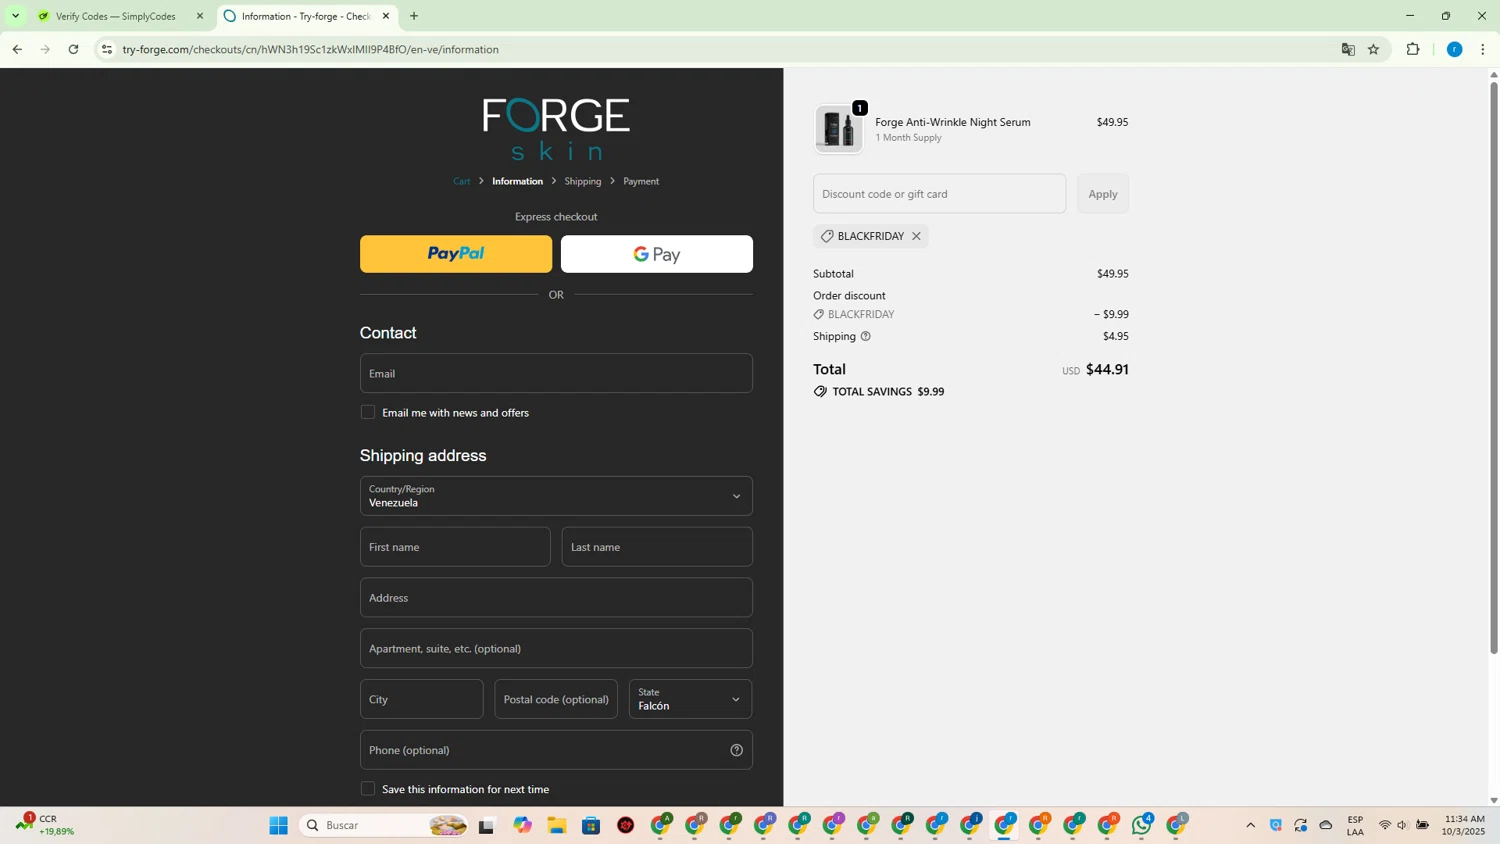Click the Postal code field

[556, 699]
